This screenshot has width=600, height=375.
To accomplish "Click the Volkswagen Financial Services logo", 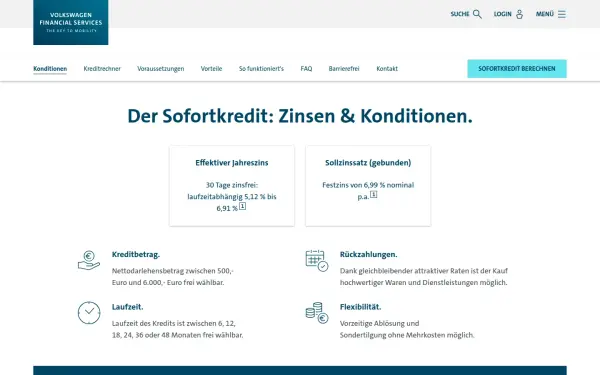I will (x=71, y=22).
